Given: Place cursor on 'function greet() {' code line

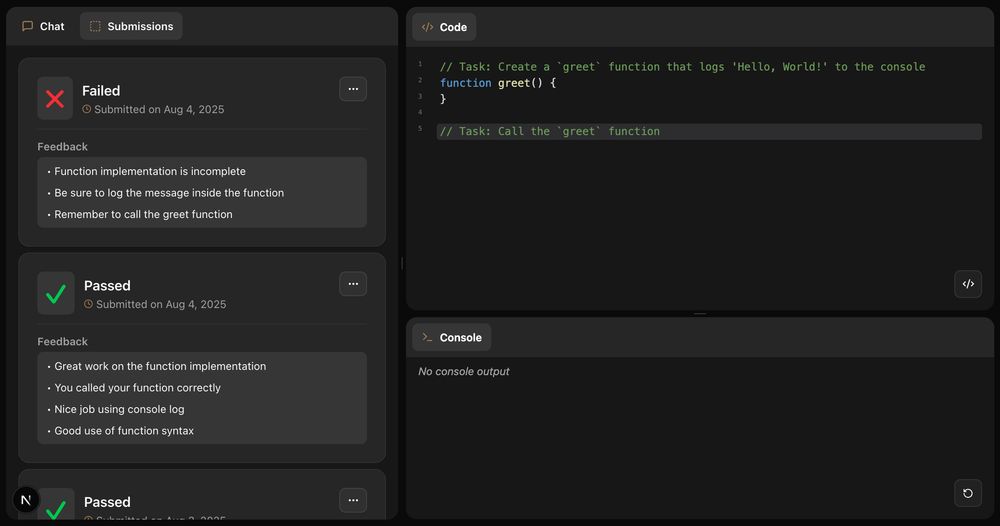Looking at the screenshot, I should click(497, 83).
